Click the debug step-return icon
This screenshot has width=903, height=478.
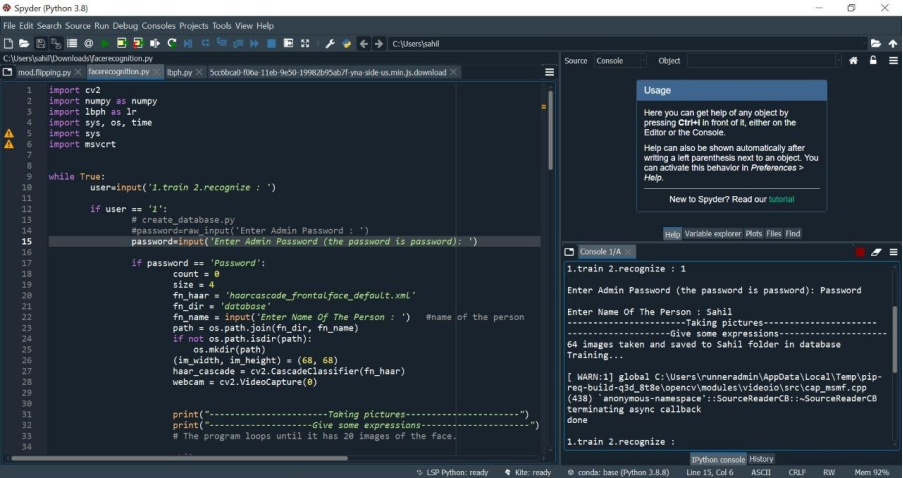tap(238, 43)
